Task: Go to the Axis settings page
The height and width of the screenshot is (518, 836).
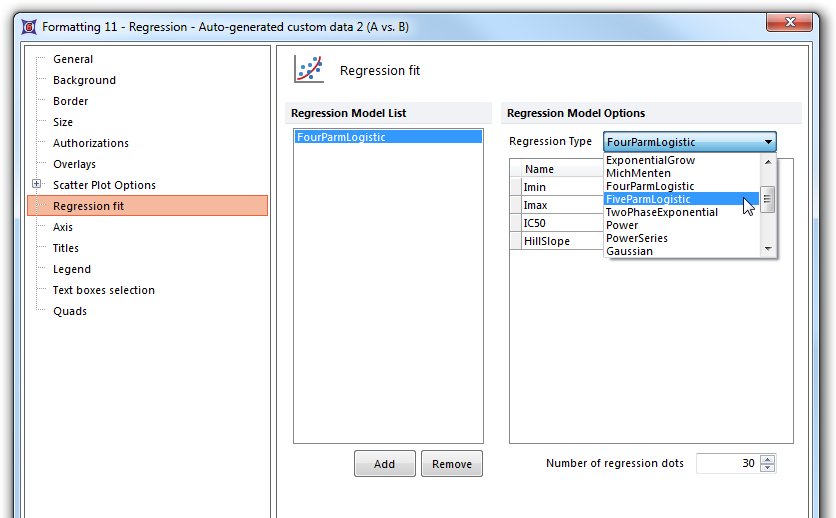Action: point(63,227)
